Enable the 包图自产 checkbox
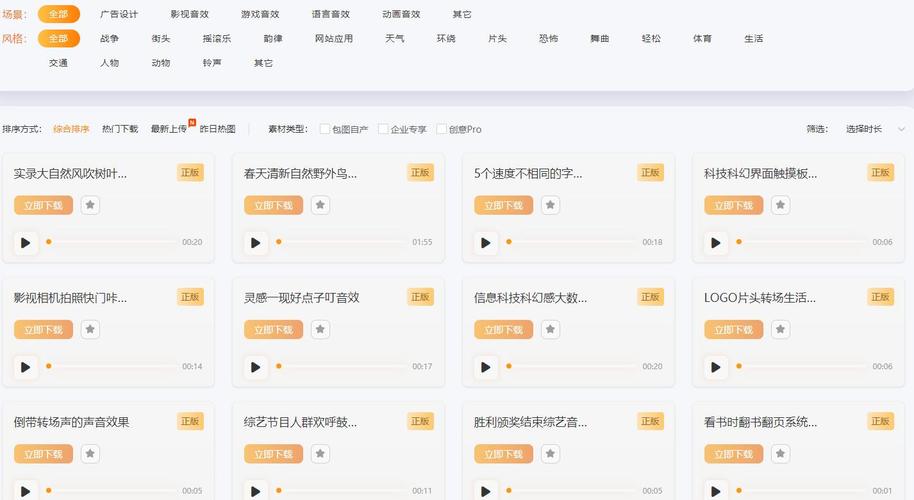914x500 pixels. (x=325, y=129)
